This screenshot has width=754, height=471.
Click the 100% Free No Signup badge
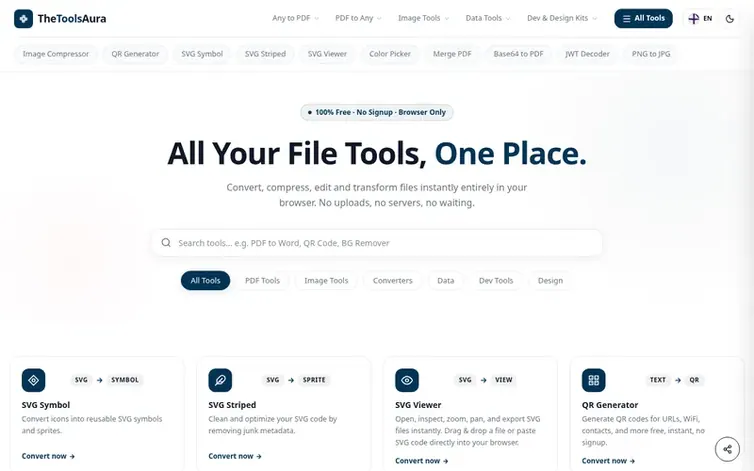pos(377,112)
